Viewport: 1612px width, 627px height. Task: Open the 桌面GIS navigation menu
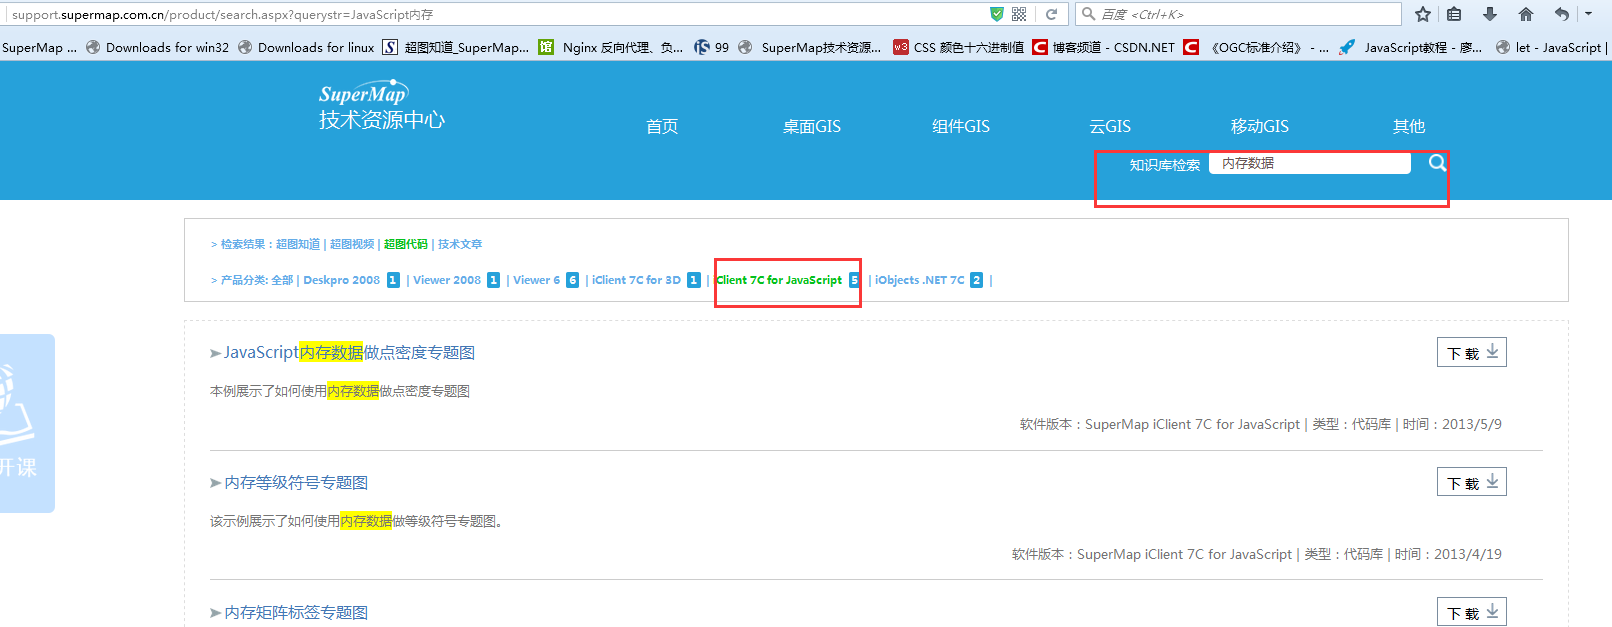[811, 126]
